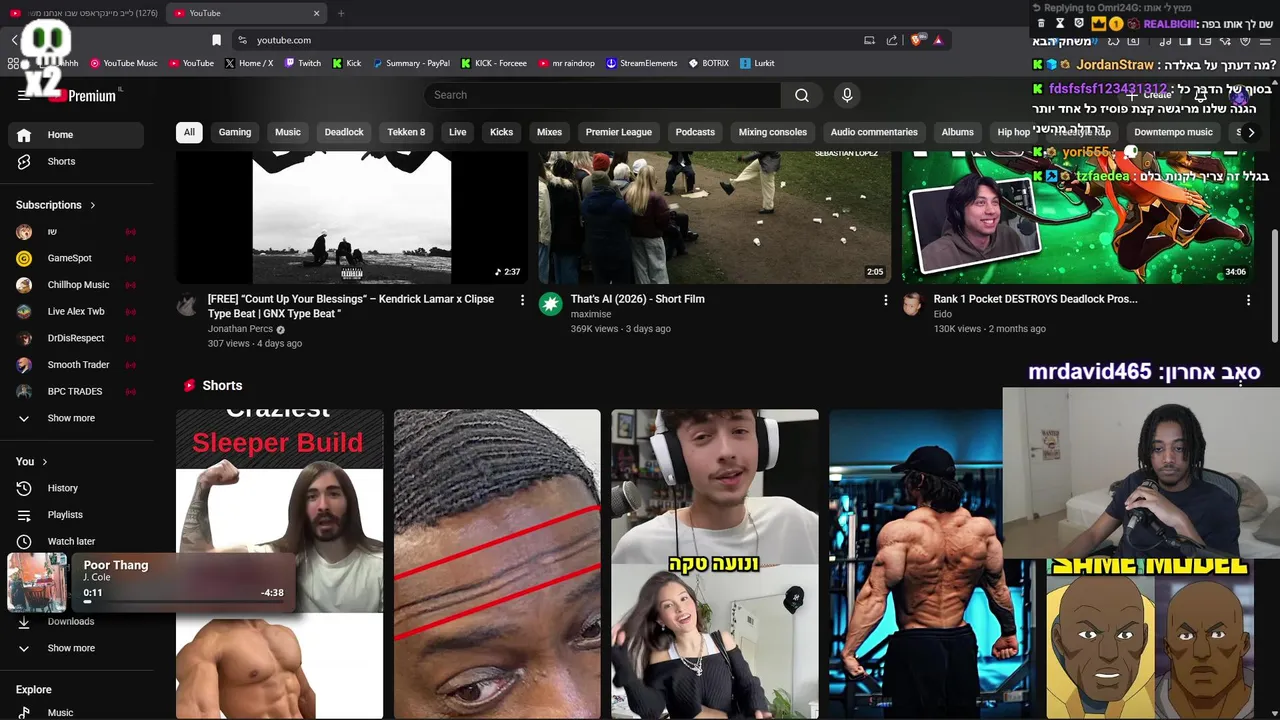Click the share icon in the address bar
Viewport: 1280px width, 720px height.
click(x=891, y=40)
